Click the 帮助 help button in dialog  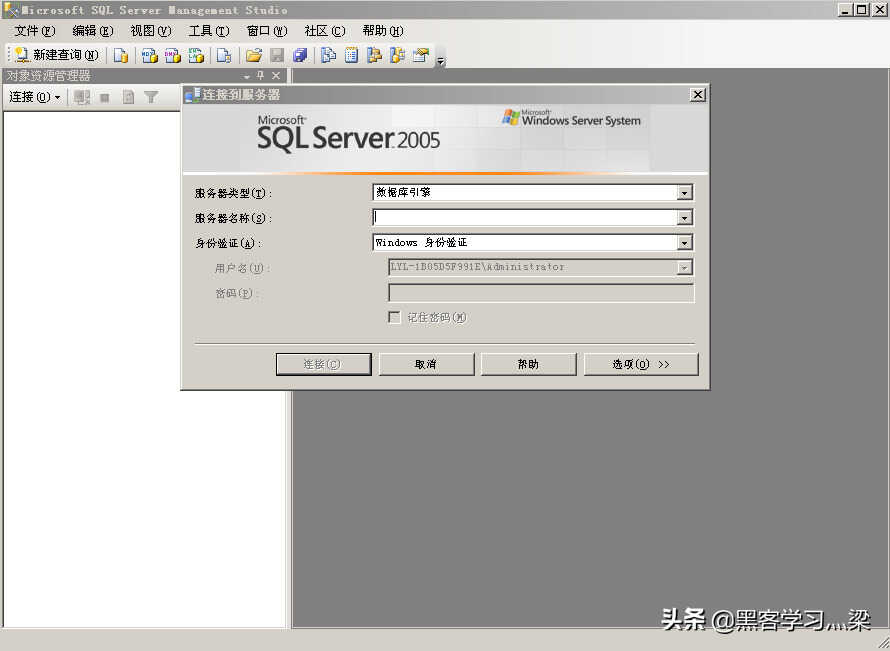point(528,364)
